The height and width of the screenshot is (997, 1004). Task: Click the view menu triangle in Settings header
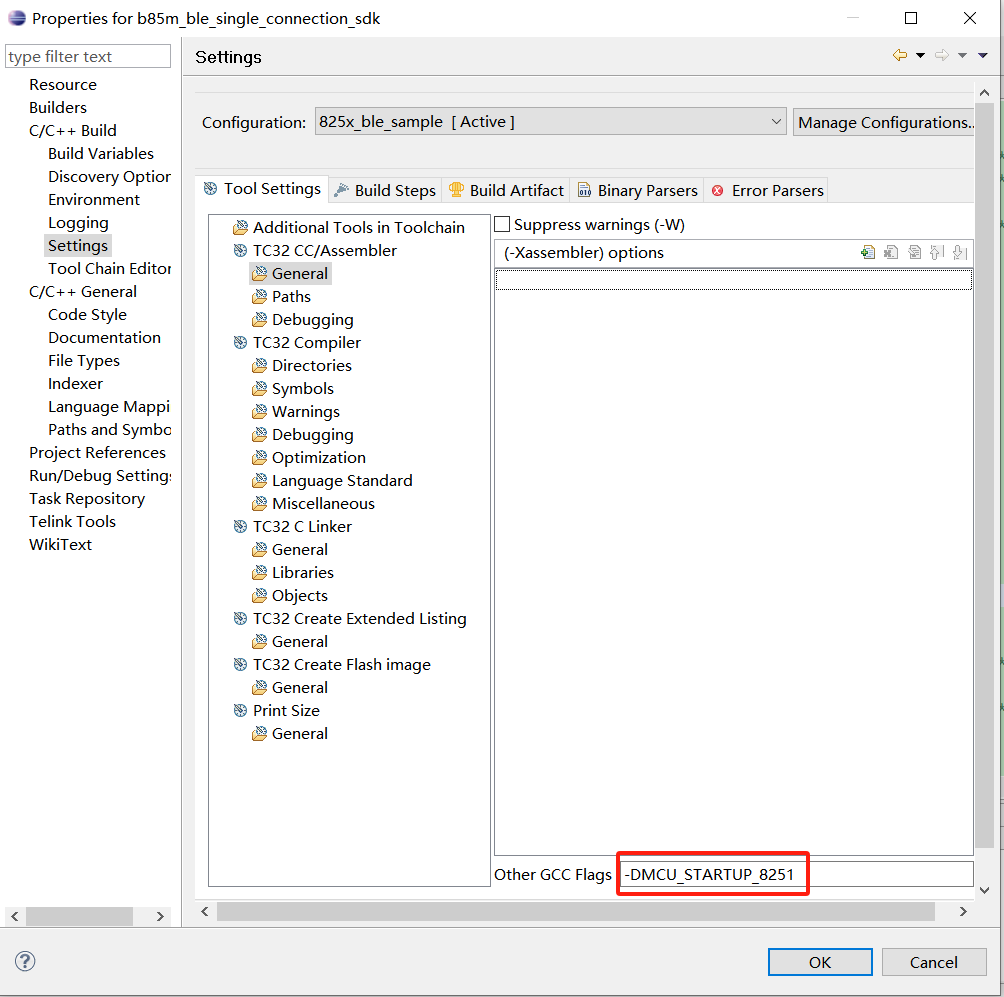click(985, 55)
